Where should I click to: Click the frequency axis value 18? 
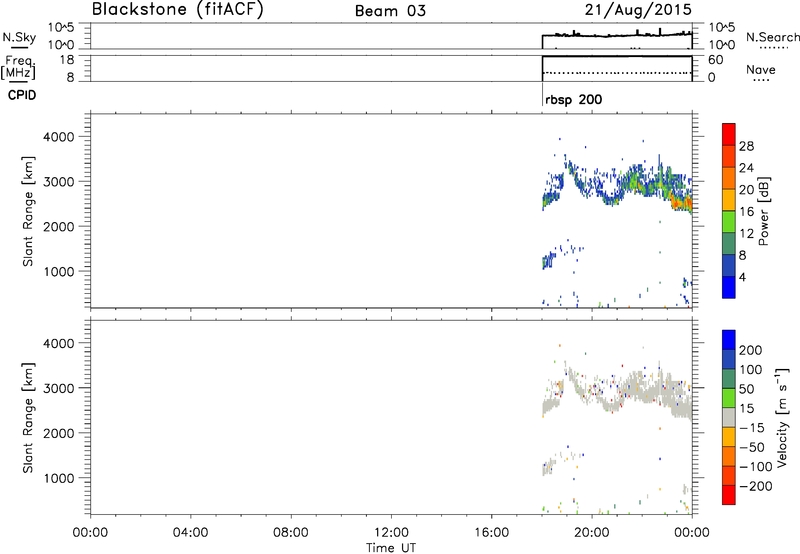(66, 60)
